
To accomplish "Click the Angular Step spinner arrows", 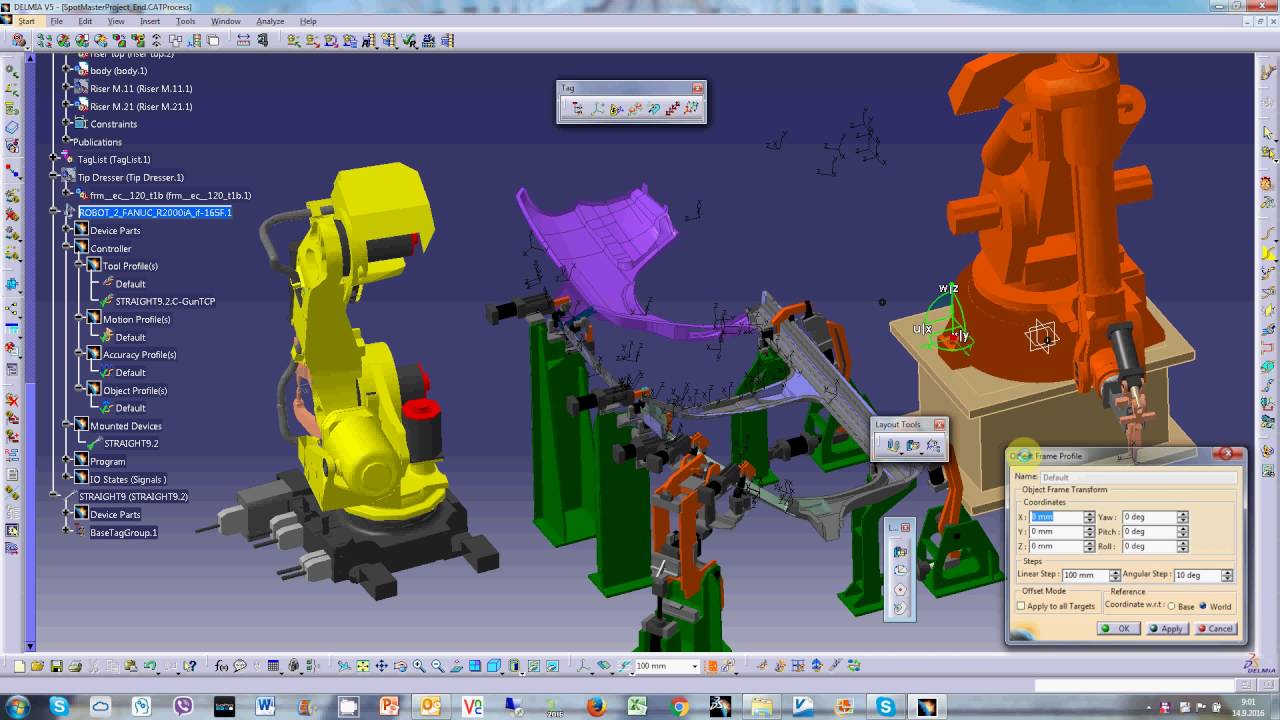I will (x=1227, y=575).
